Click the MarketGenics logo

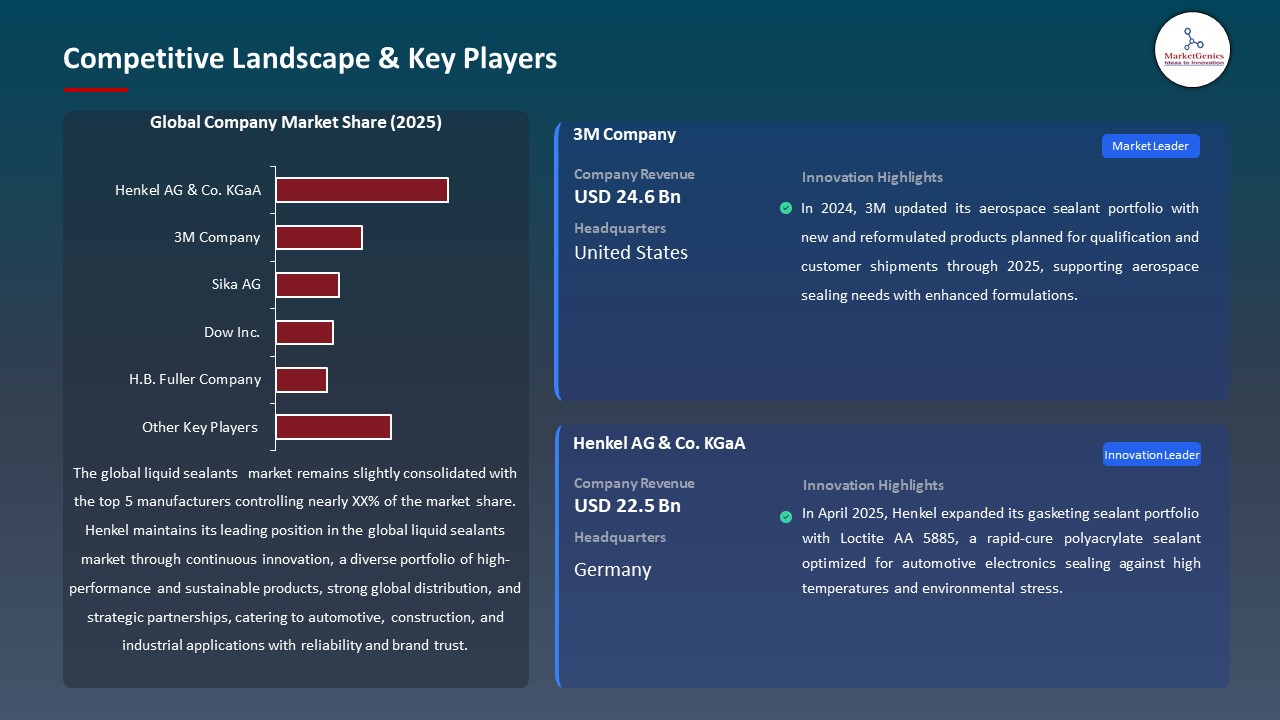pos(1192,50)
